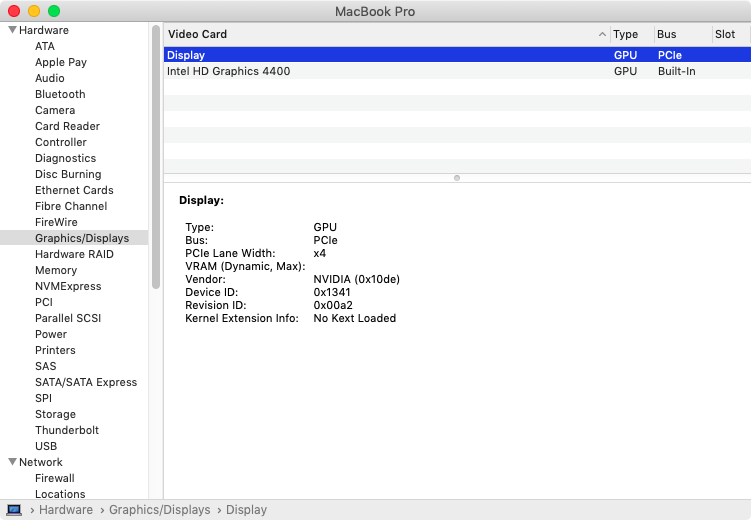
Task: Select FireWire in the sidebar
Action: [56, 222]
